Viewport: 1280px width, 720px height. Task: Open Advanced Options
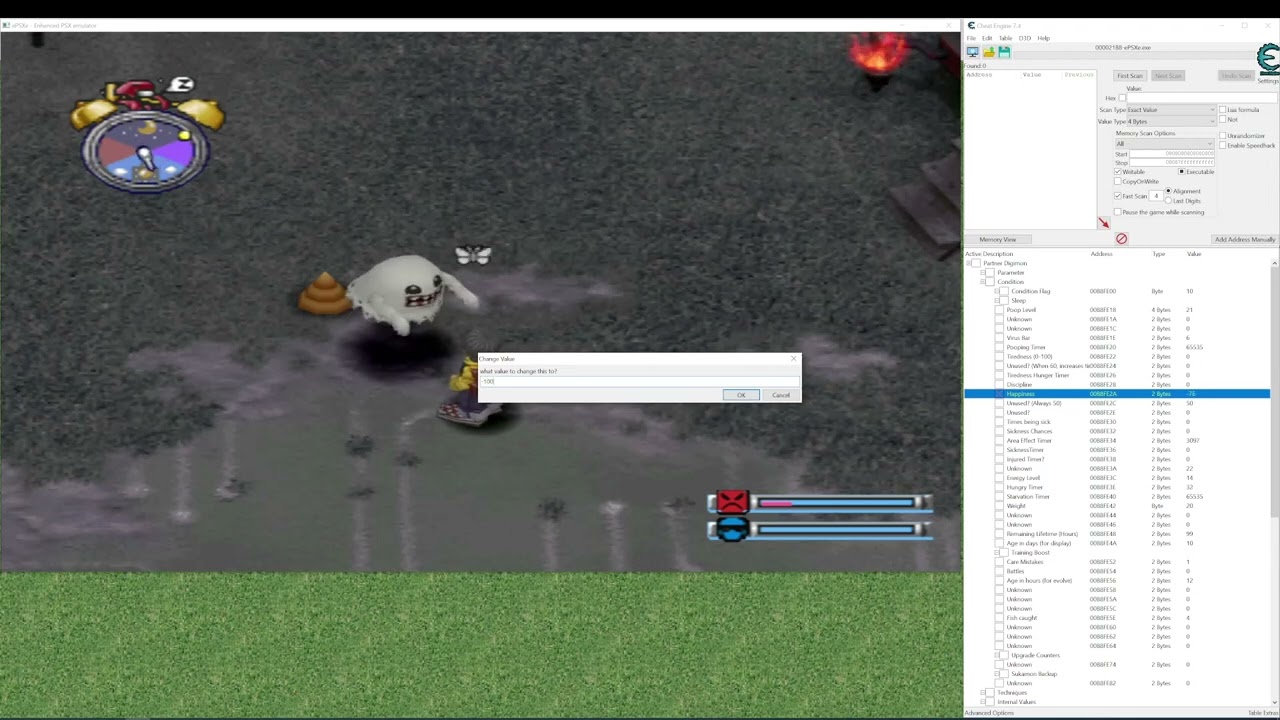(x=990, y=713)
